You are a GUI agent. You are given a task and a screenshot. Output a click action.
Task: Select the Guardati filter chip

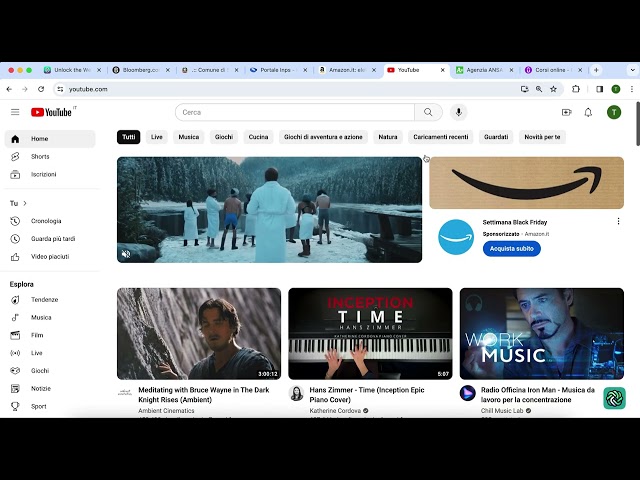tap(496, 137)
